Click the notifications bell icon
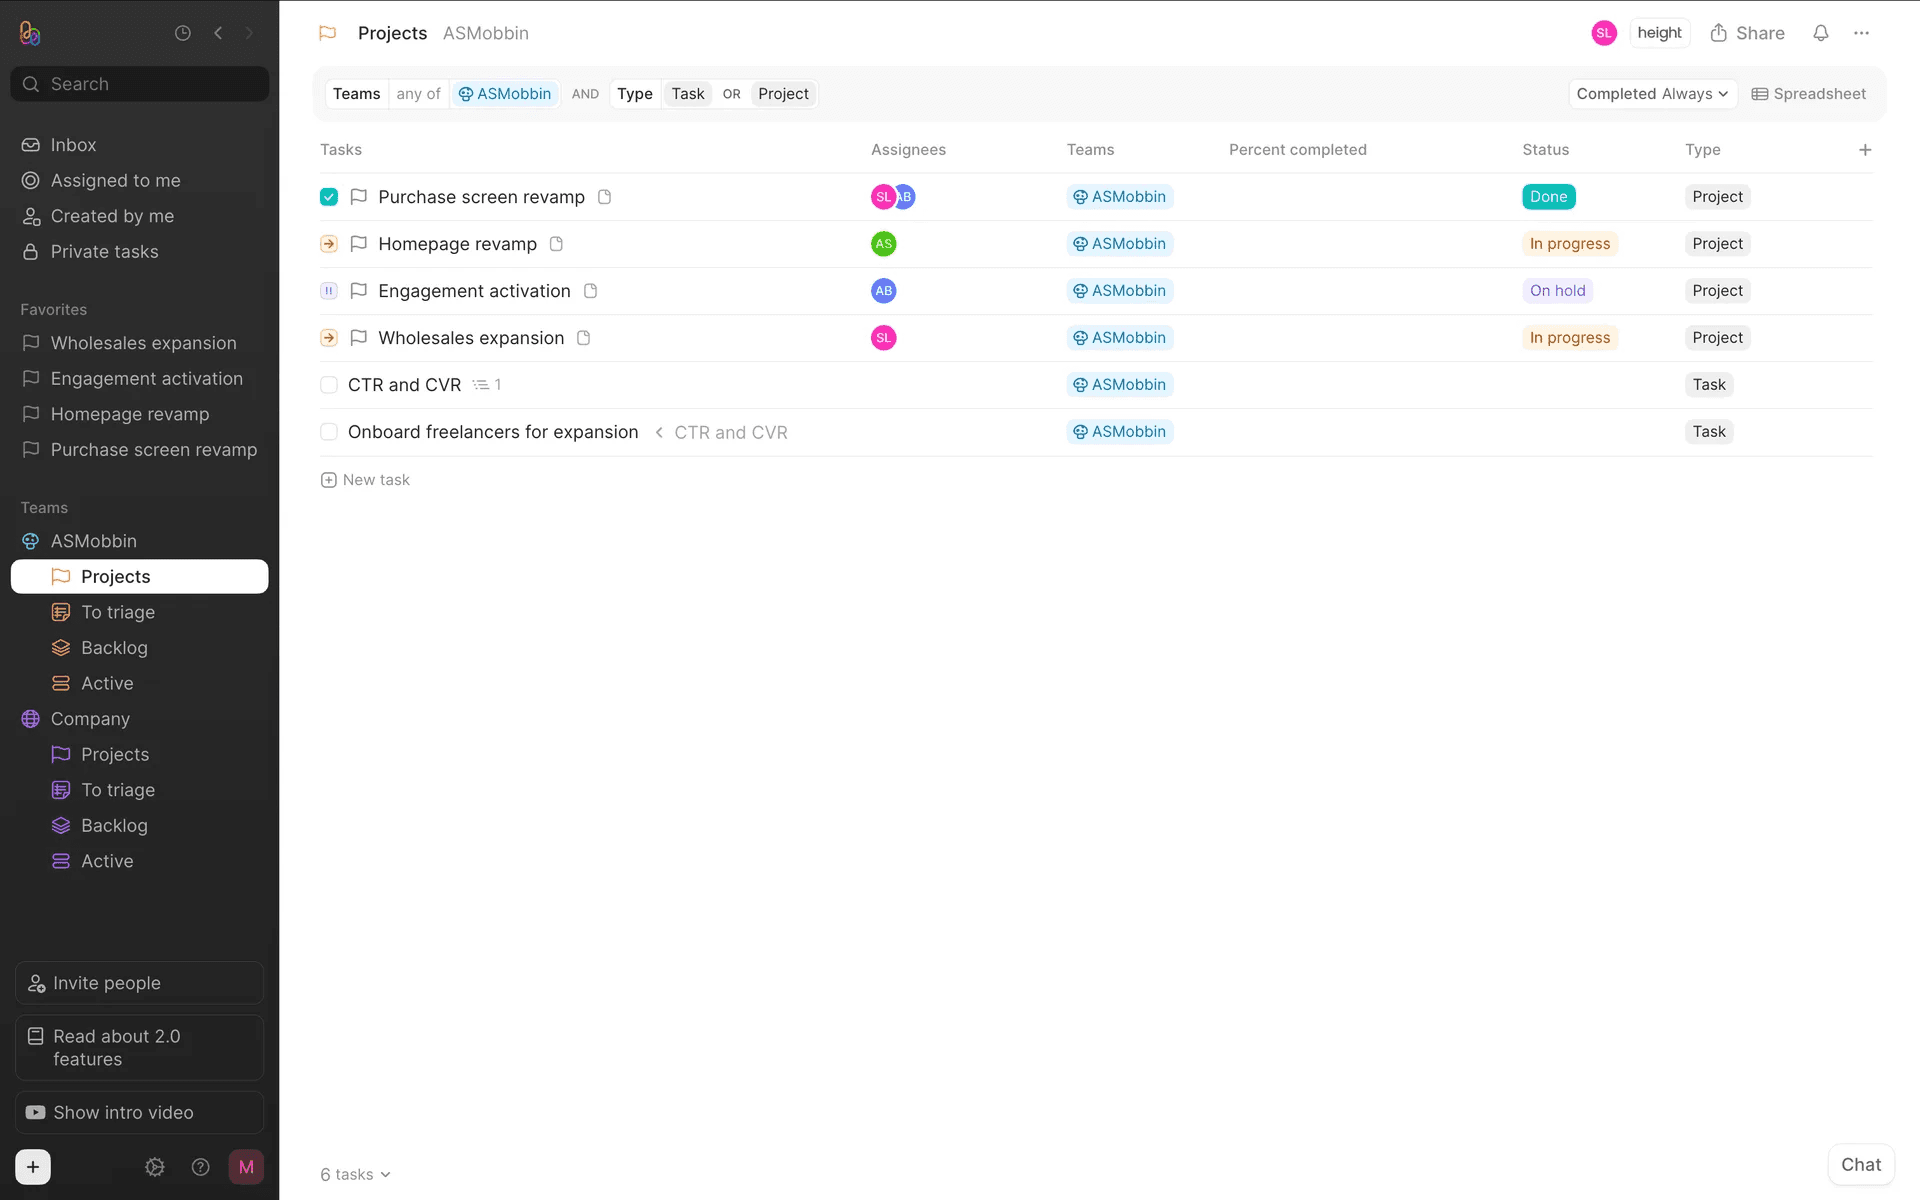The image size is (1920, 1200). coord(1820,33)
